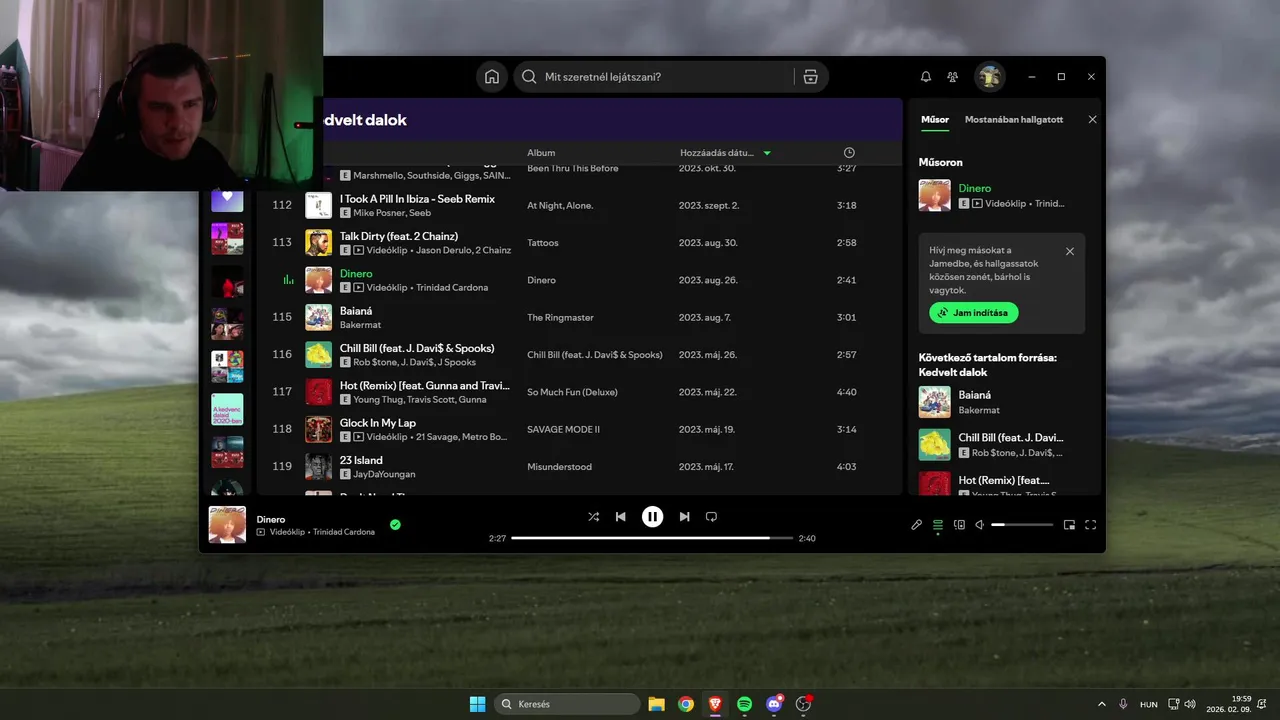Screen dimensions: 1280x720
Task: Switch to Mostanában hallgatott tab
Action: point(1014,120)
